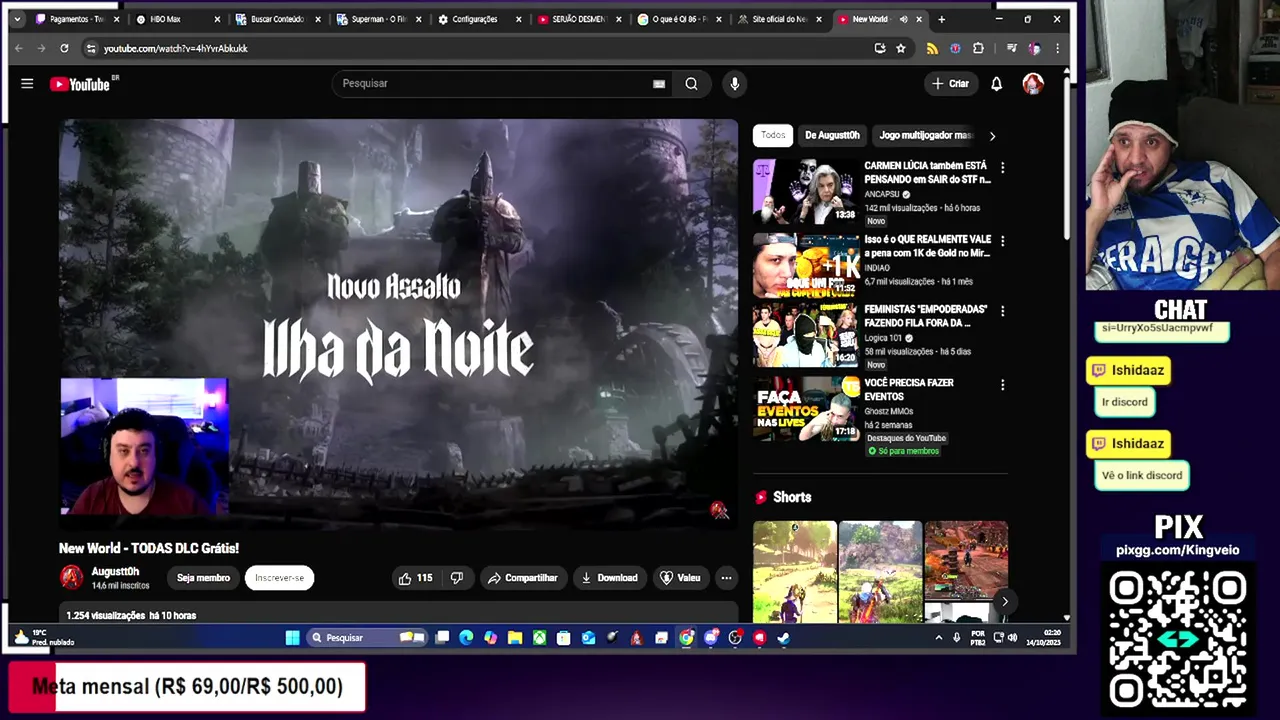
Task: Click the address bar URL
Action: click(176, 48)
